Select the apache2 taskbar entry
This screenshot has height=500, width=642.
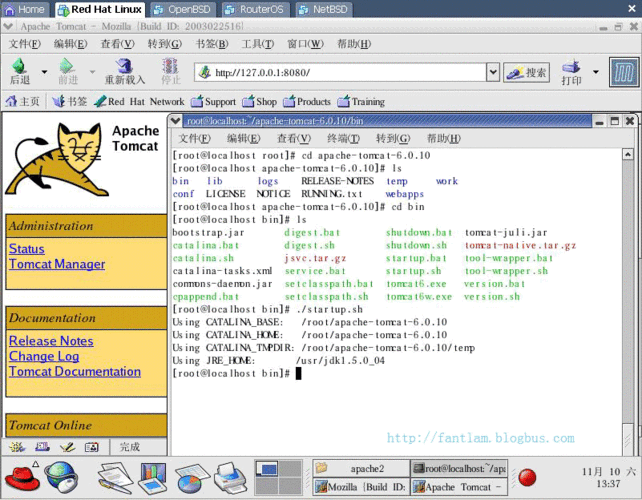(x=362, y=468)
